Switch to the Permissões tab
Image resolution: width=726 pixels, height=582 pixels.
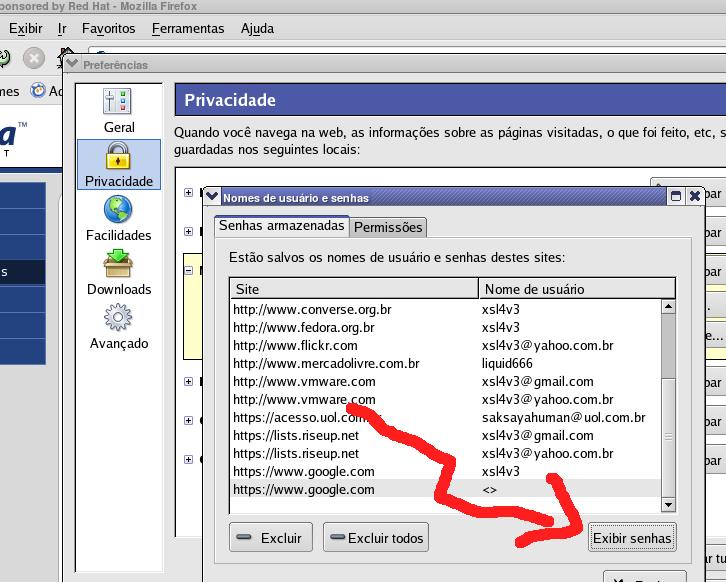tap(388, 227)
